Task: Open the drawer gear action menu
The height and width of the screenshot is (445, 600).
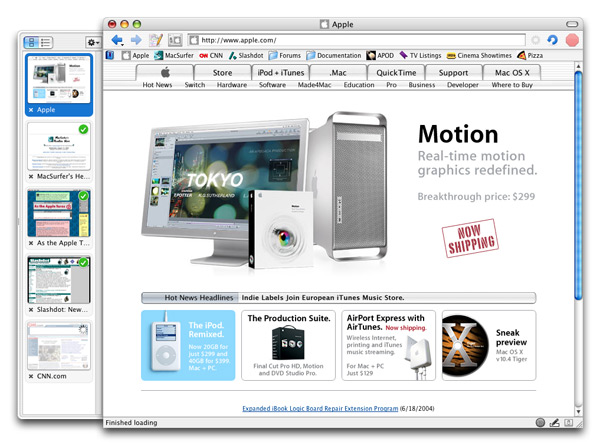Action: click(x=93, y=42)
